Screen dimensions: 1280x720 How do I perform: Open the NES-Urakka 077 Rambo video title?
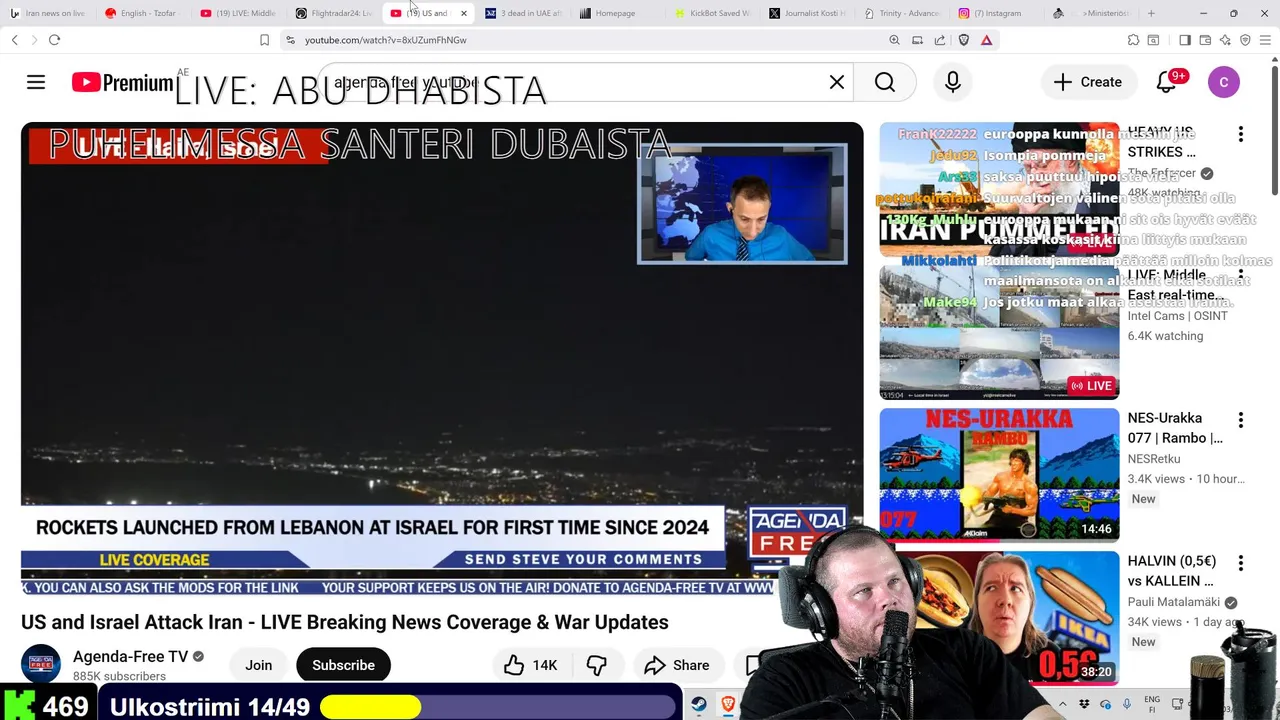(x=1175, y=428)
